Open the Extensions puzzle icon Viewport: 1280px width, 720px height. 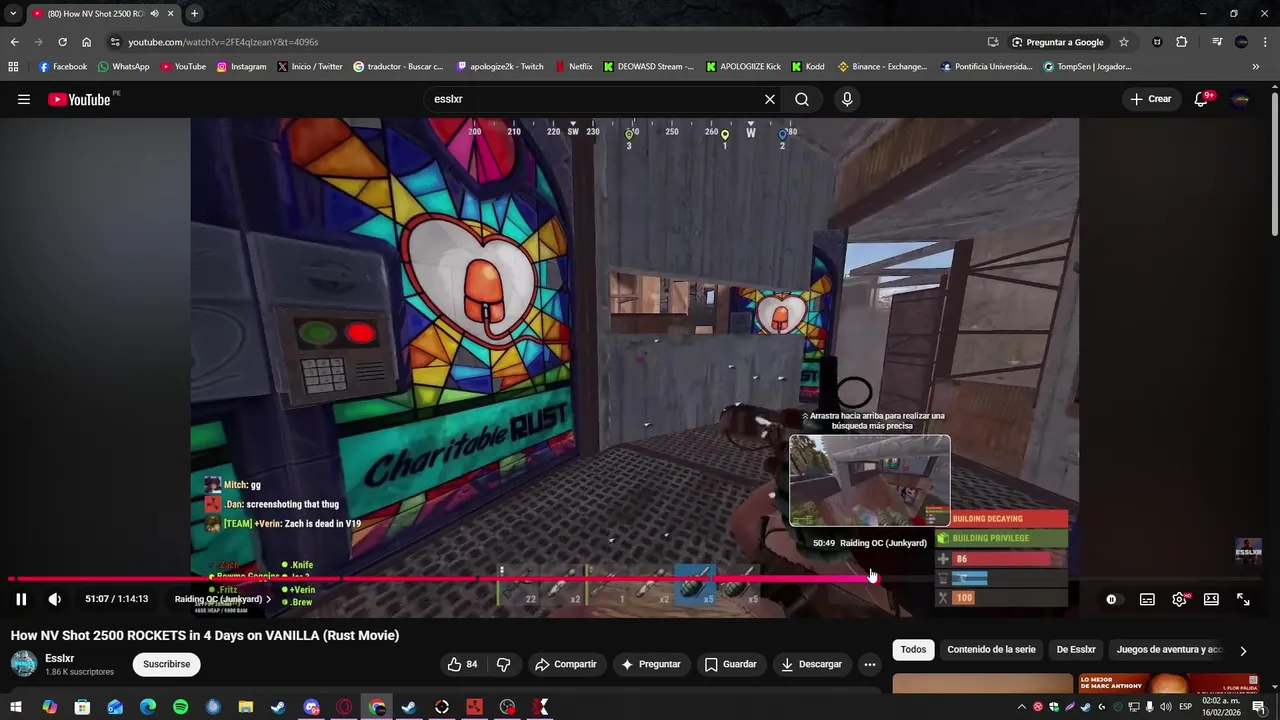1182,42
